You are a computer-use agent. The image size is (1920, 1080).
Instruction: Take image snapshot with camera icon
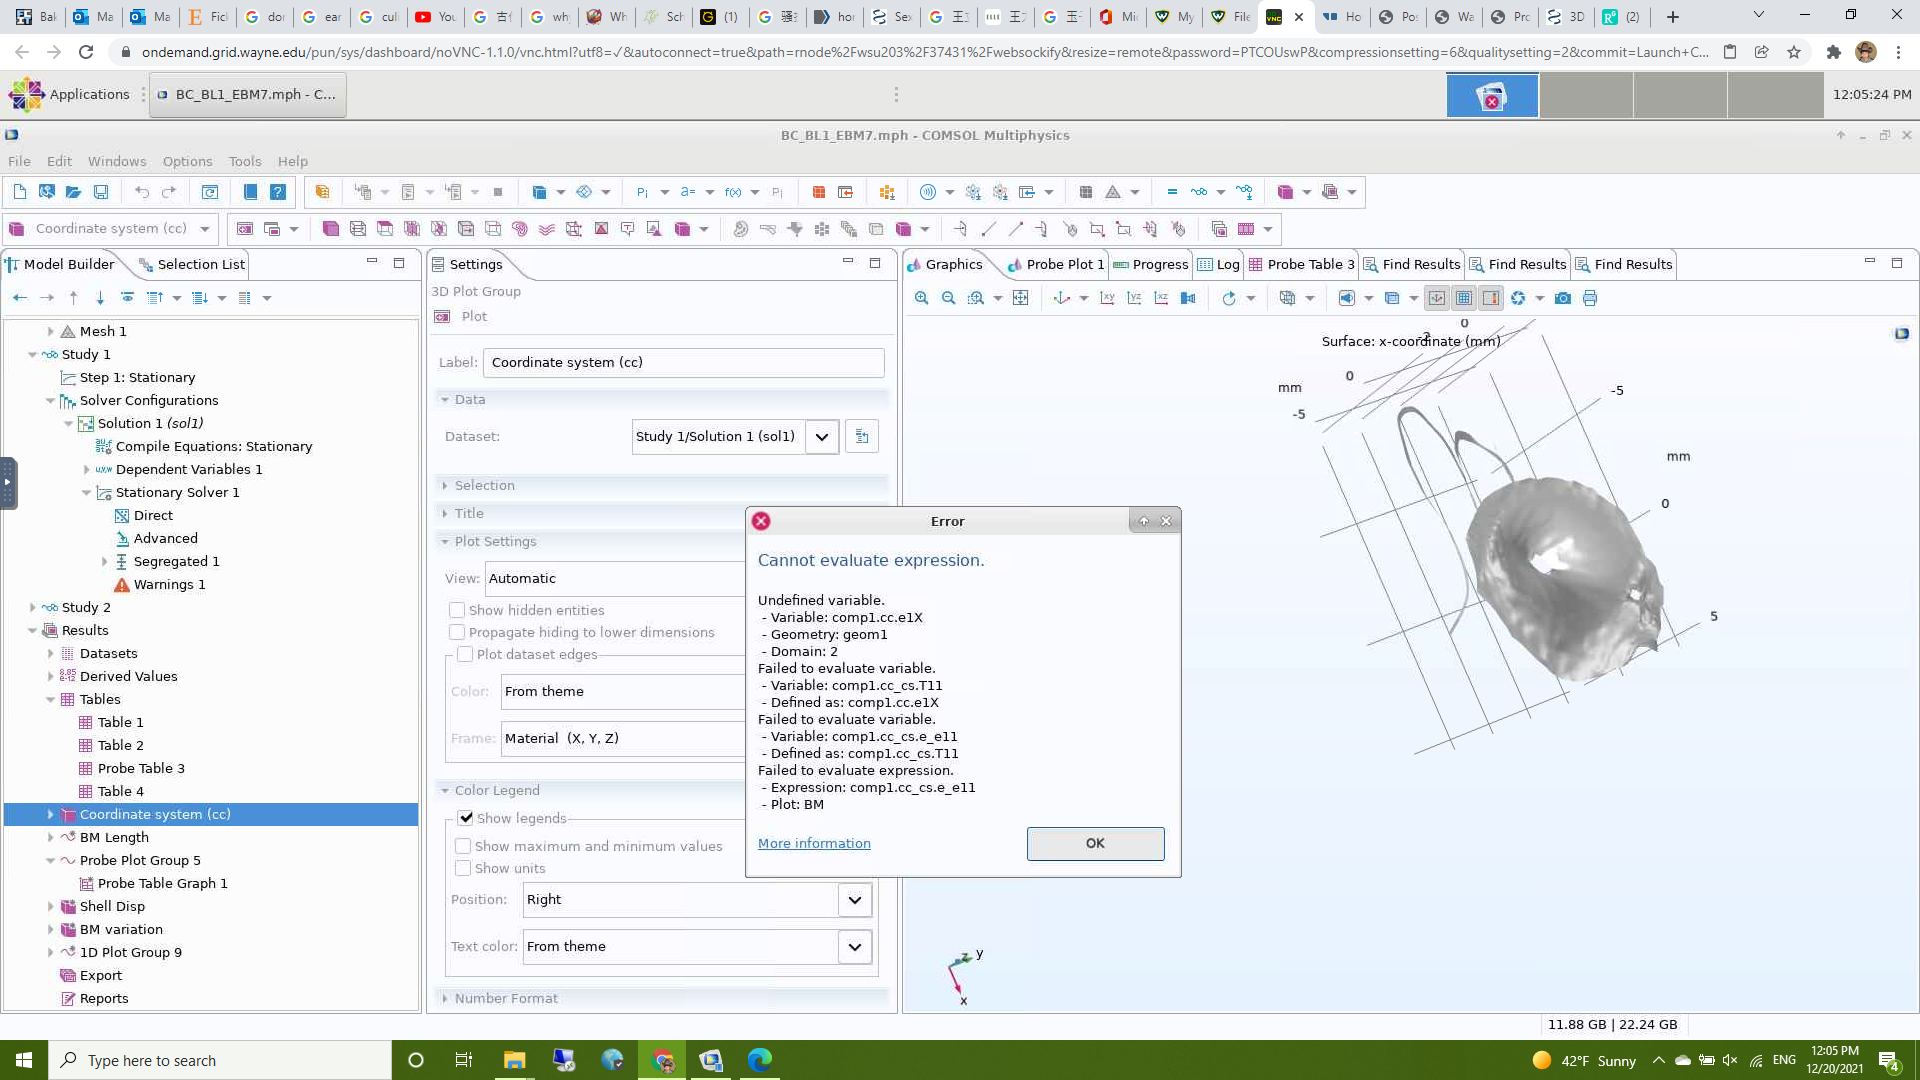tap(1563, 298)
